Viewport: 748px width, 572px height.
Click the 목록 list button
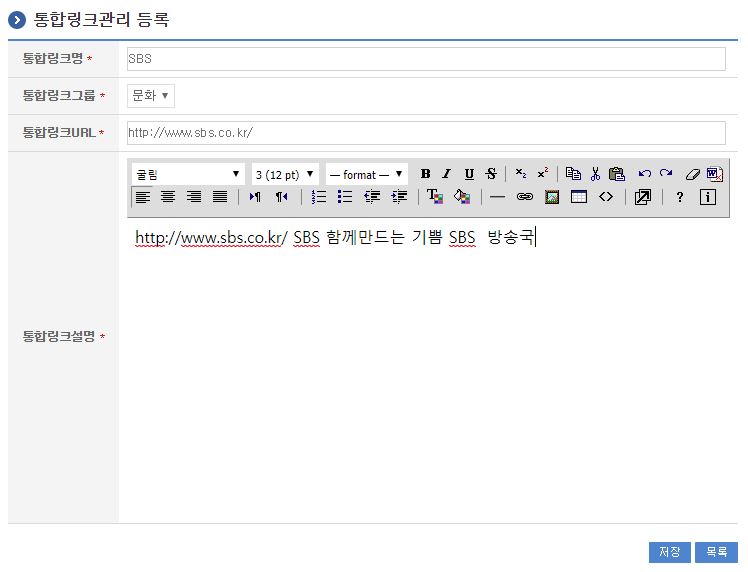[x=716, y=552]
